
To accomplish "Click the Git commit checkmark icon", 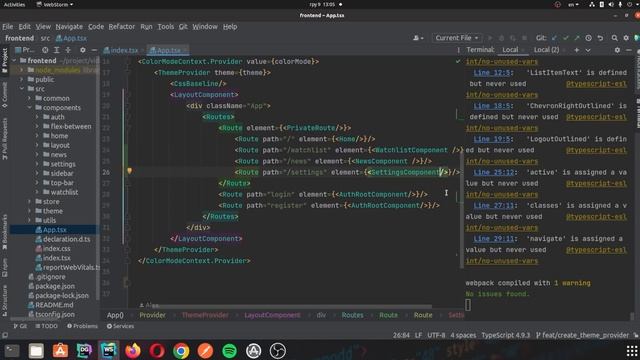I will tap(566, 38).
